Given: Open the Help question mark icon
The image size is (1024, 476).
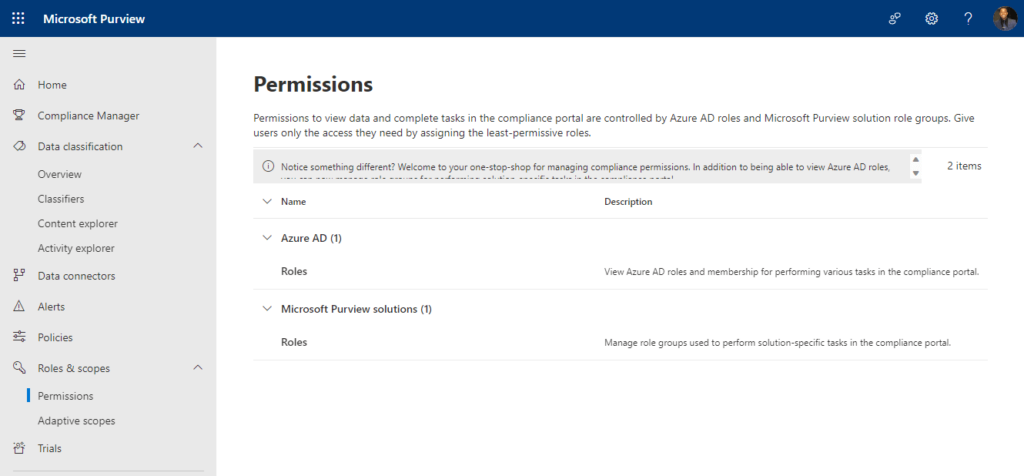Looking at the screenshot, I should pyautogui.click(x=968, y=18).
